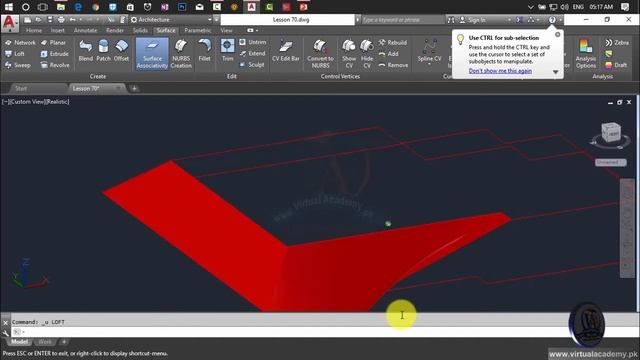640x360 pixels.
Task: Click Remove control vertices
Action: click(x=393, y=65)
